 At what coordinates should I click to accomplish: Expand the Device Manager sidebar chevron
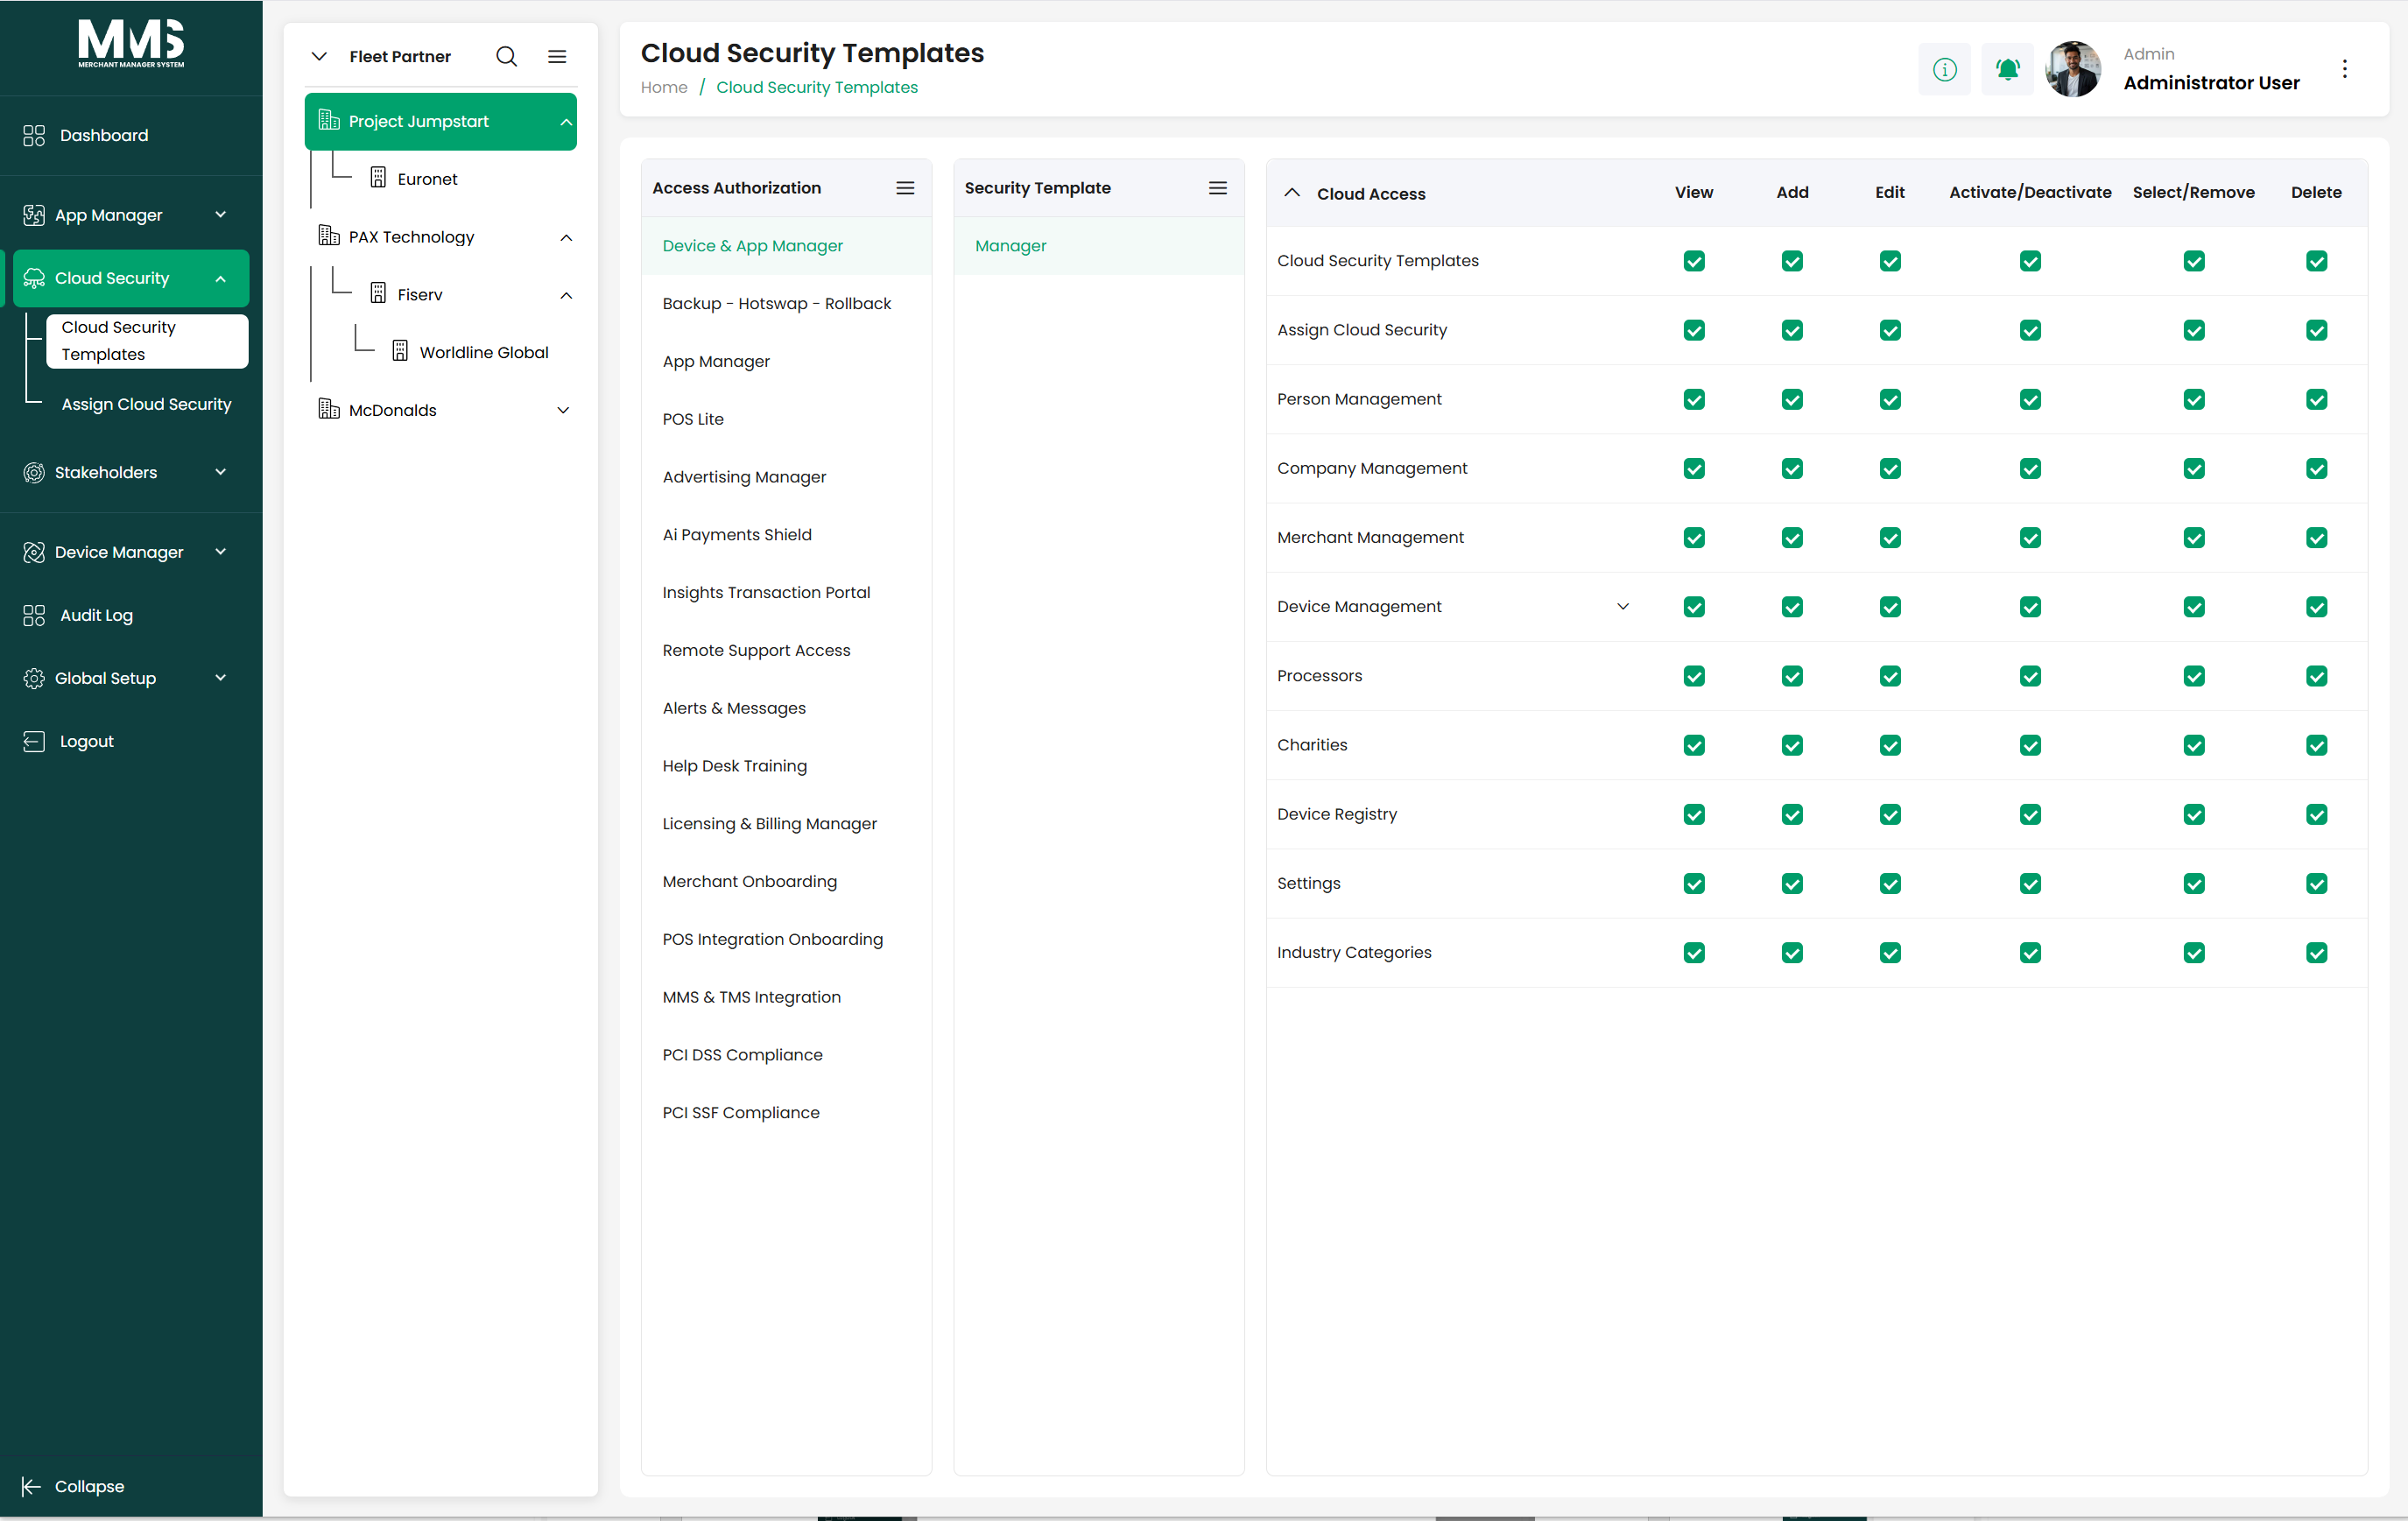pos(220,552)
